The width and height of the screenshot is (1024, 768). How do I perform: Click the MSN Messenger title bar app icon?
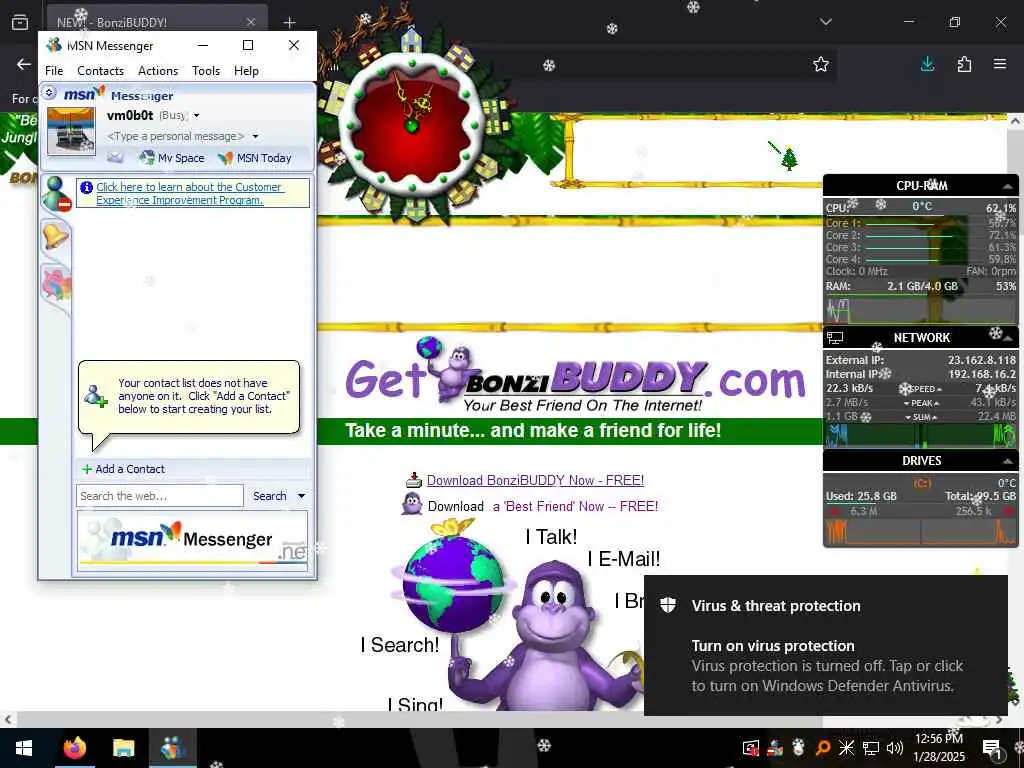pos(54,45)
